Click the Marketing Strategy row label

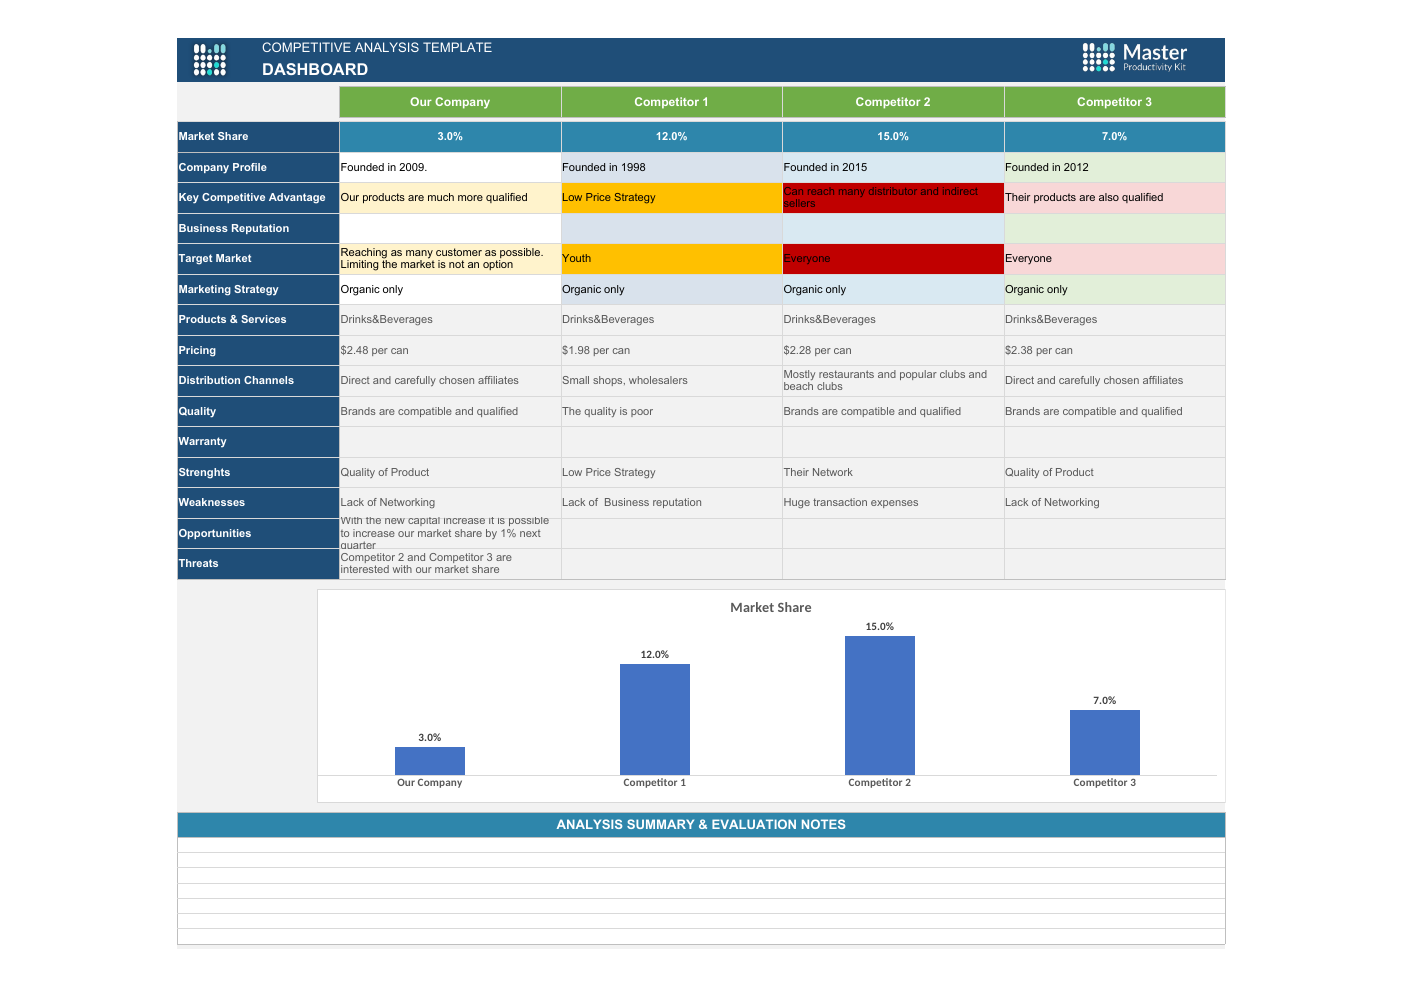(x=258, y=290)
